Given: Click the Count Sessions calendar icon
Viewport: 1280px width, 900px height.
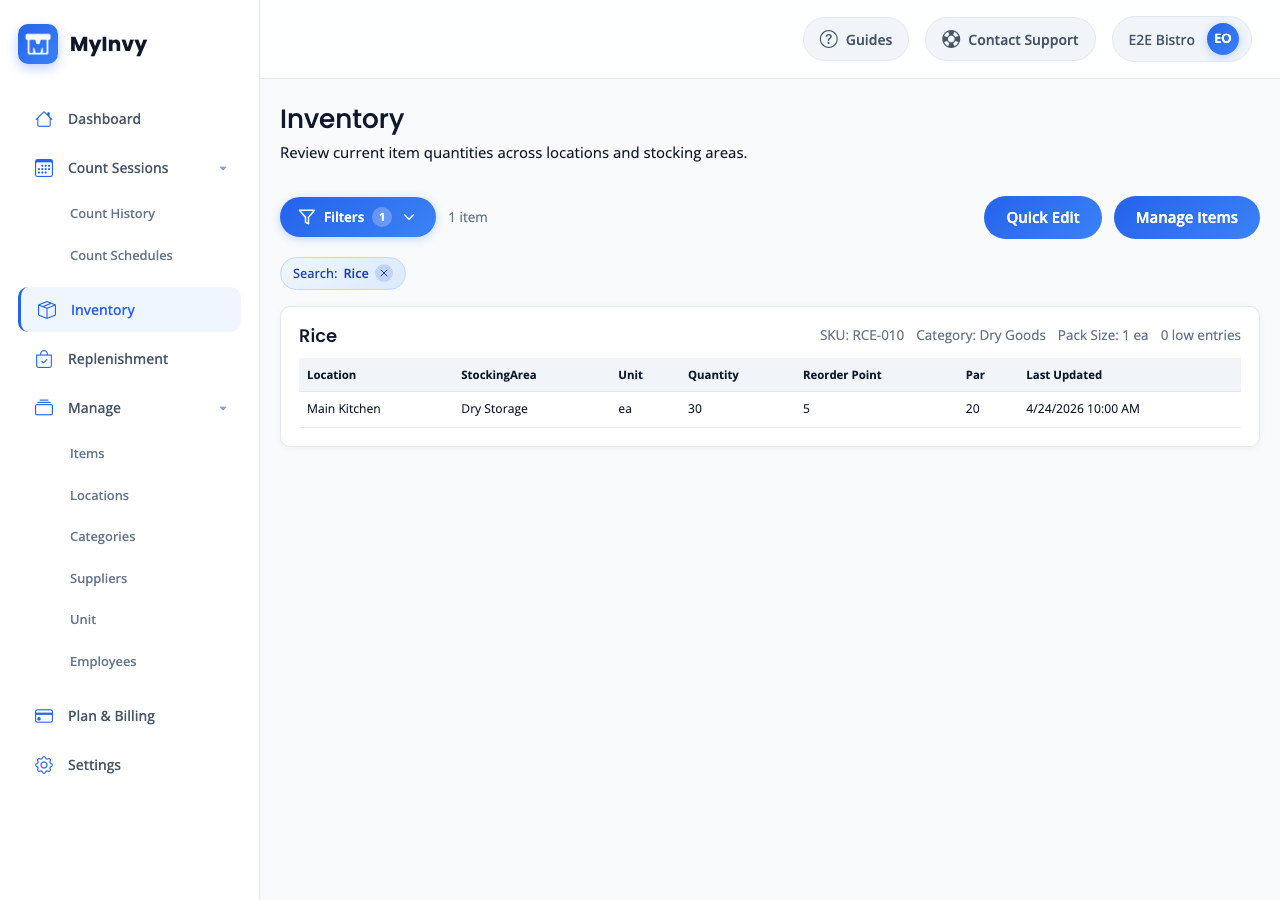Looking at the screenshot, I should coord(44,168).
